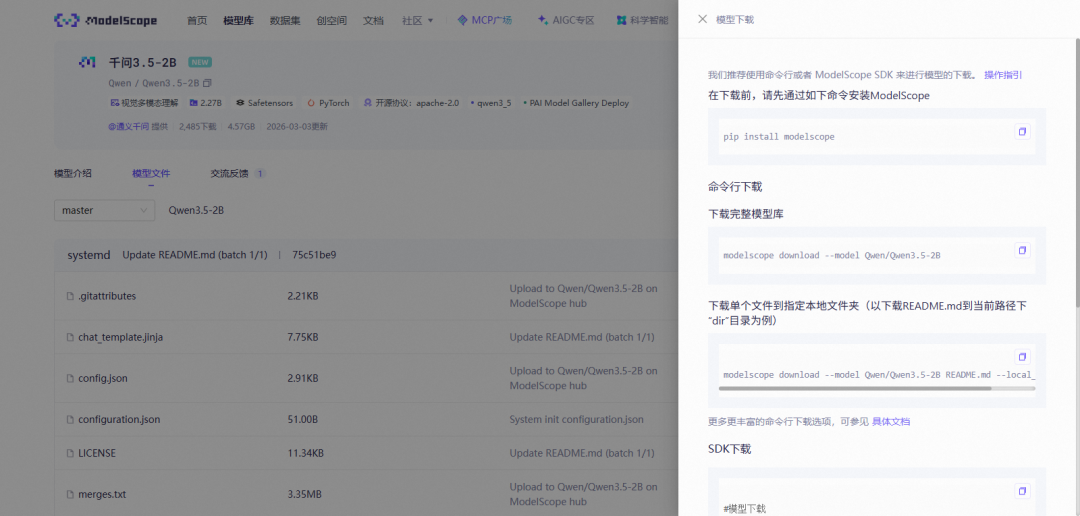Screen dimensions: 1080x516
Task: Click the systemd author name
Action: tap(89, 255)
